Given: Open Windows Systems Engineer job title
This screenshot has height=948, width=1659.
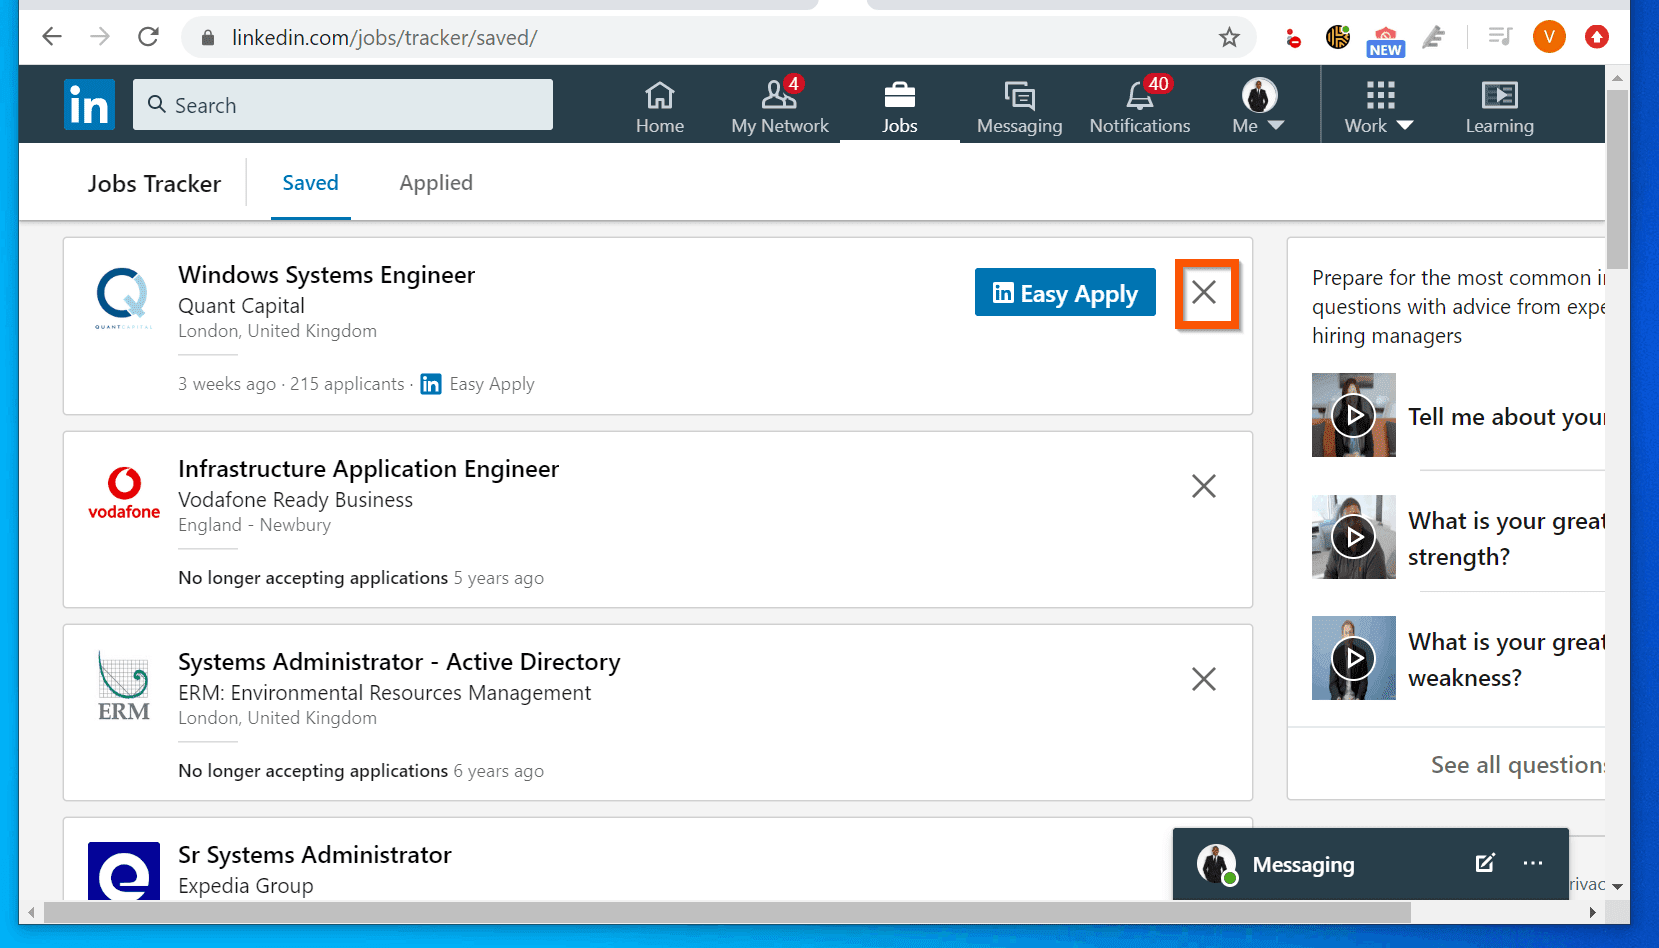Looking at the screenshot, I should point(326,275).
